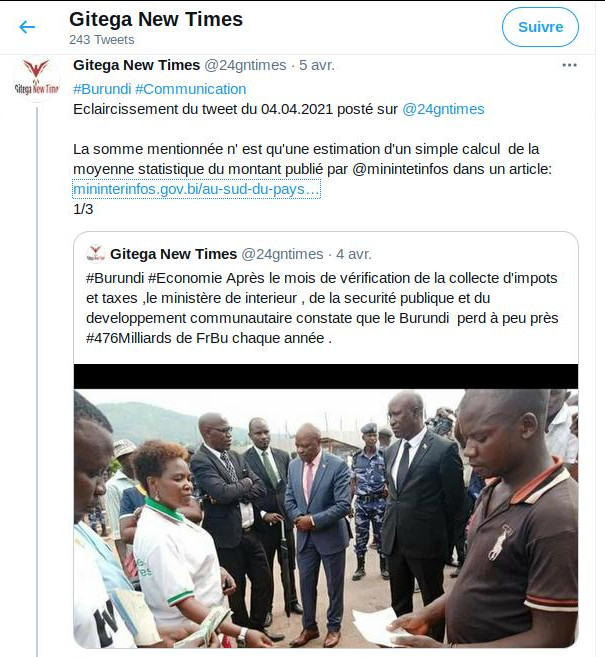Click the 243 Tweets count in the header

[x=102, y=40]
